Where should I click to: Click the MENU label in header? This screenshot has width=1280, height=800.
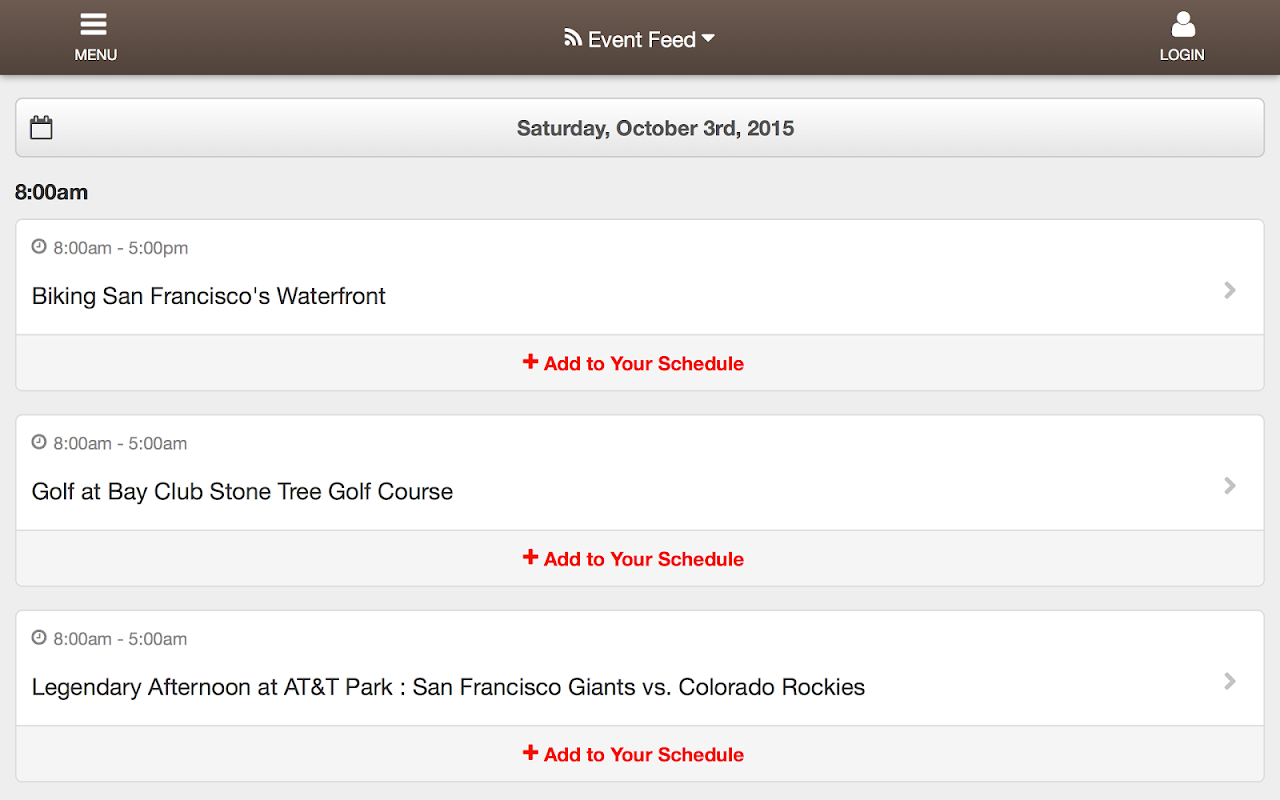(x=96, y=55)
